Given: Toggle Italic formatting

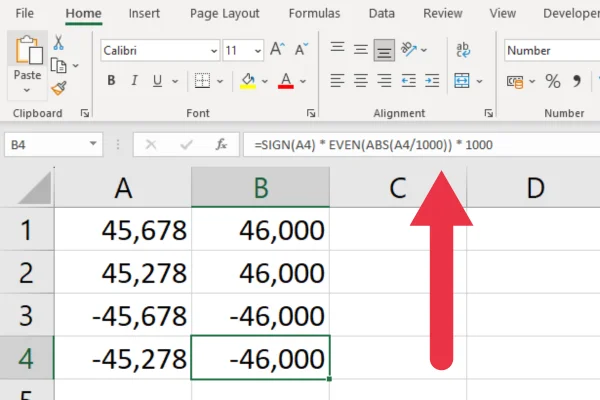Looking at the screenshot, I should tap(134, 81).
